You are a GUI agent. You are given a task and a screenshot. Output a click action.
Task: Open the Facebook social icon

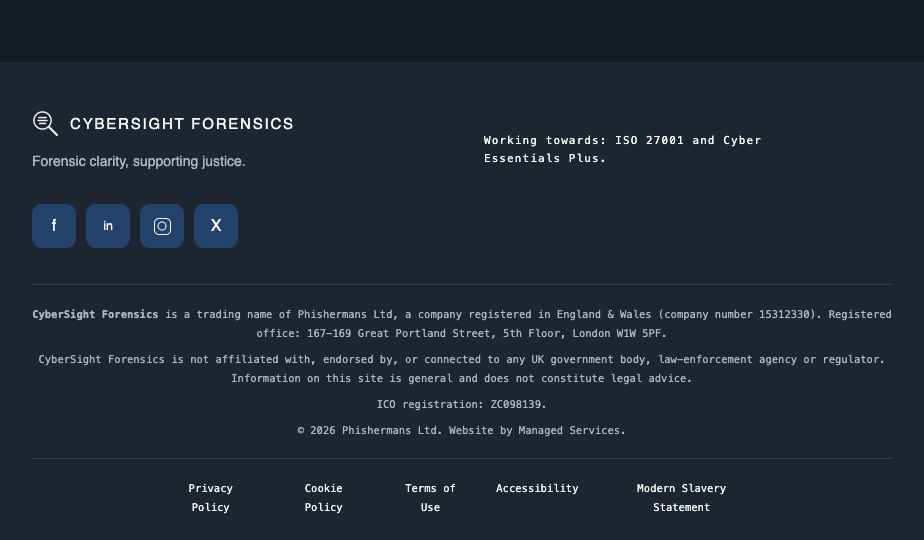pos(54,226)
